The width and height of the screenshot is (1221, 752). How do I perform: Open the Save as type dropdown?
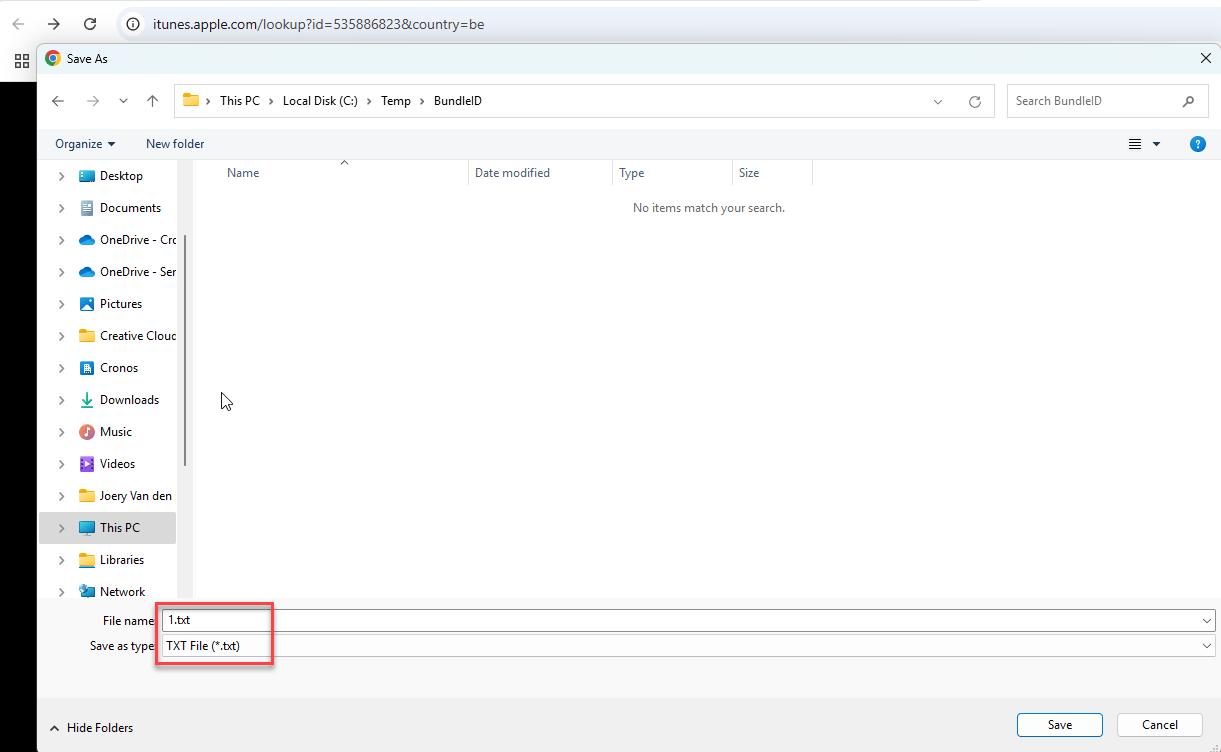pos(688,646)
